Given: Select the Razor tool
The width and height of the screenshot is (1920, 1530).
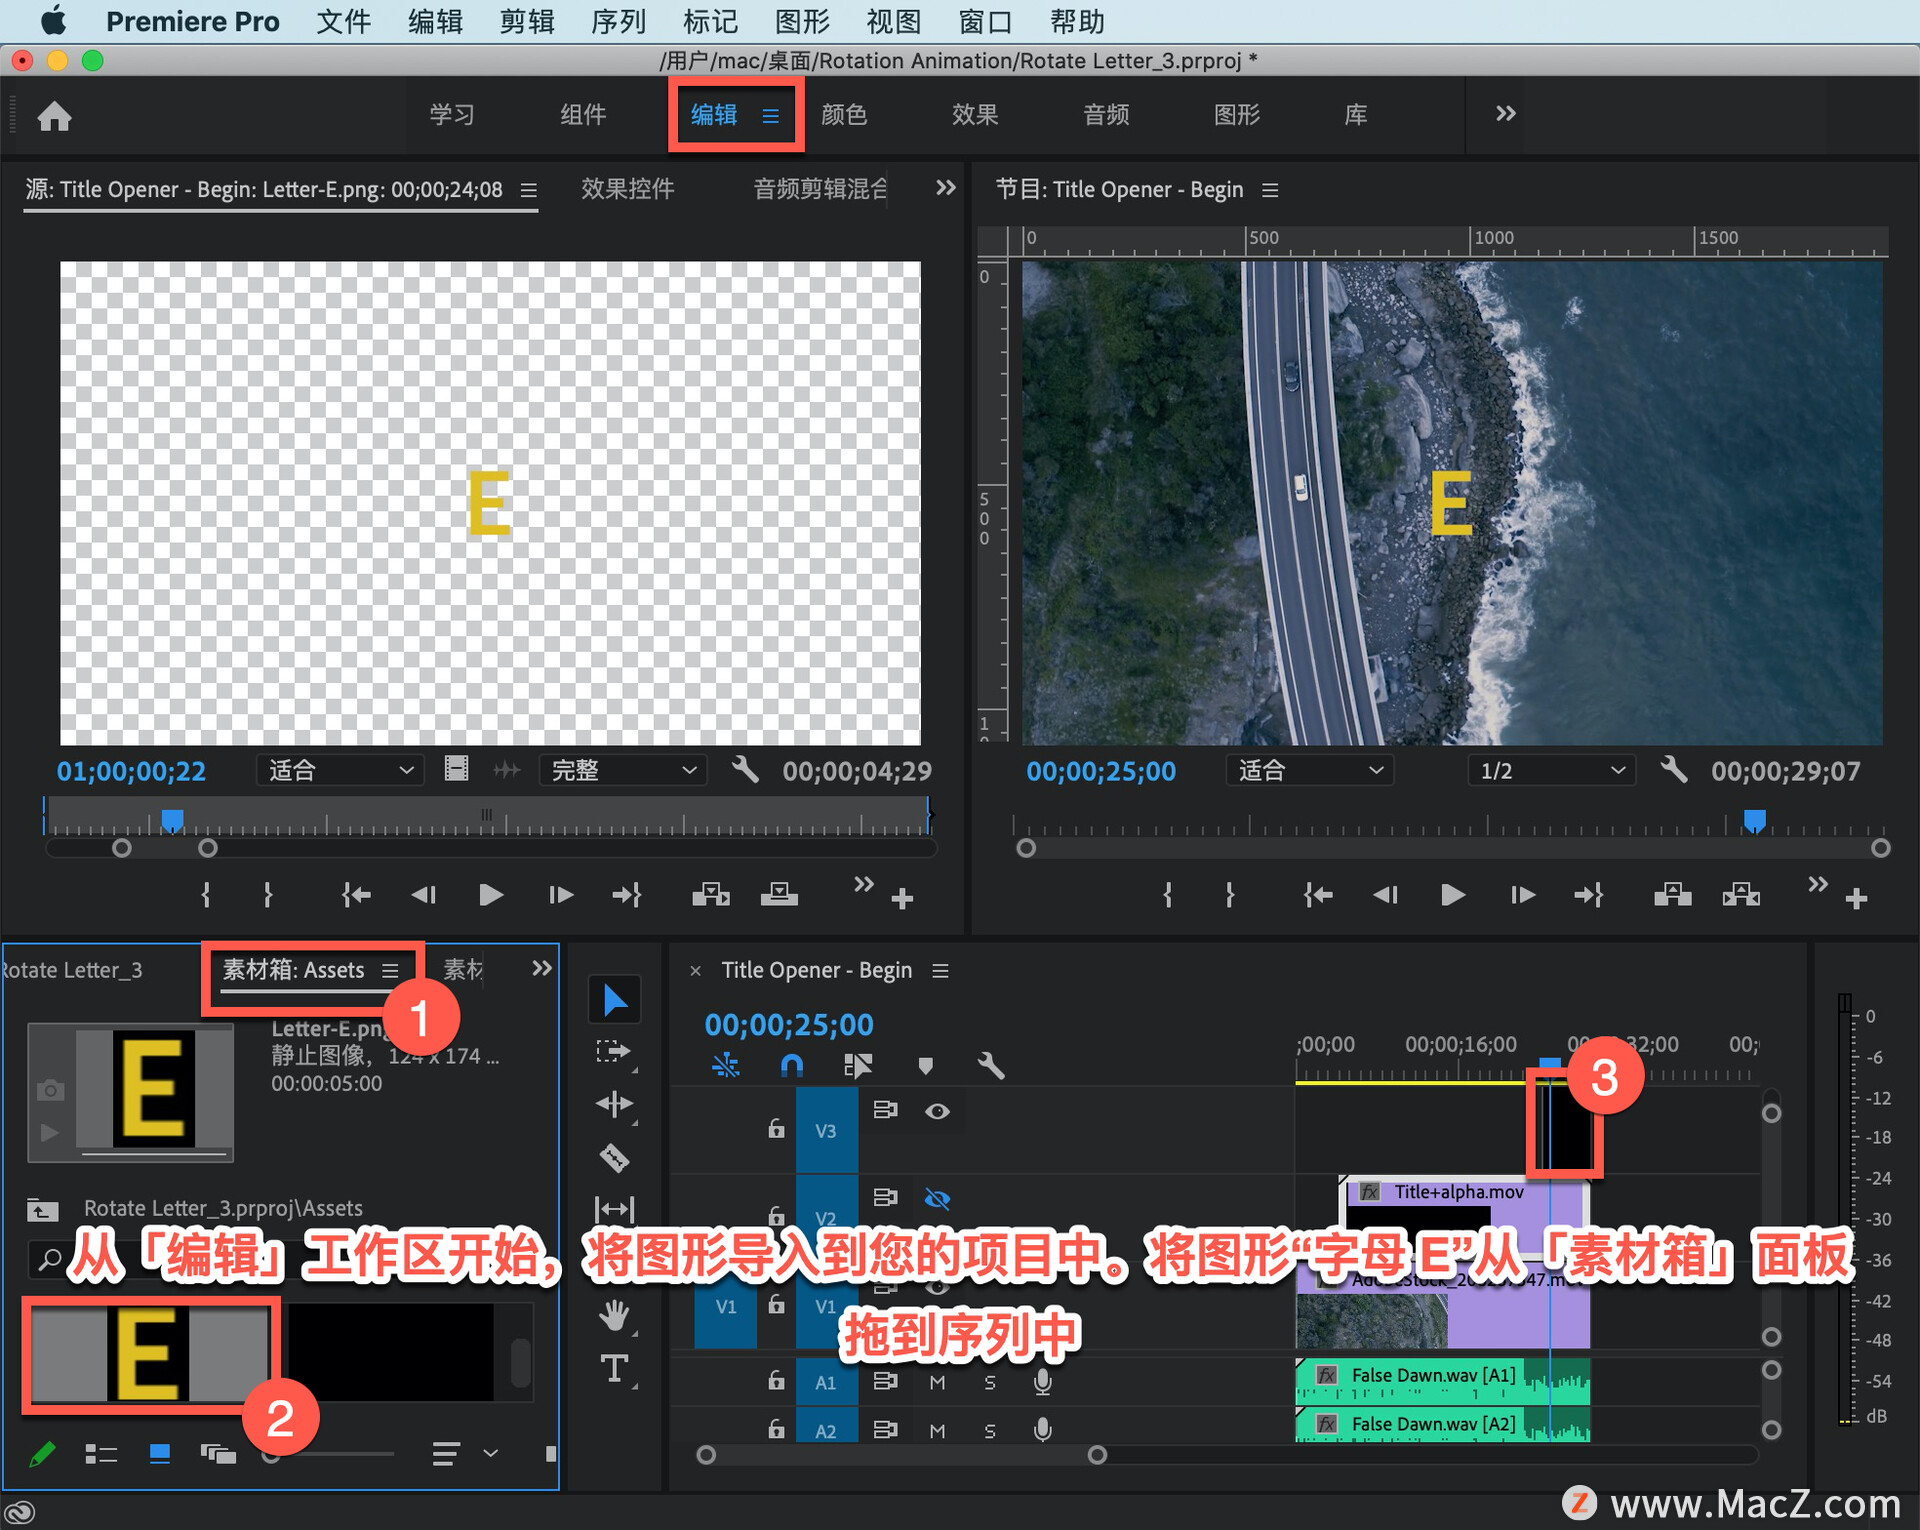Looking at the screenshot, I should click(614, 1158).
